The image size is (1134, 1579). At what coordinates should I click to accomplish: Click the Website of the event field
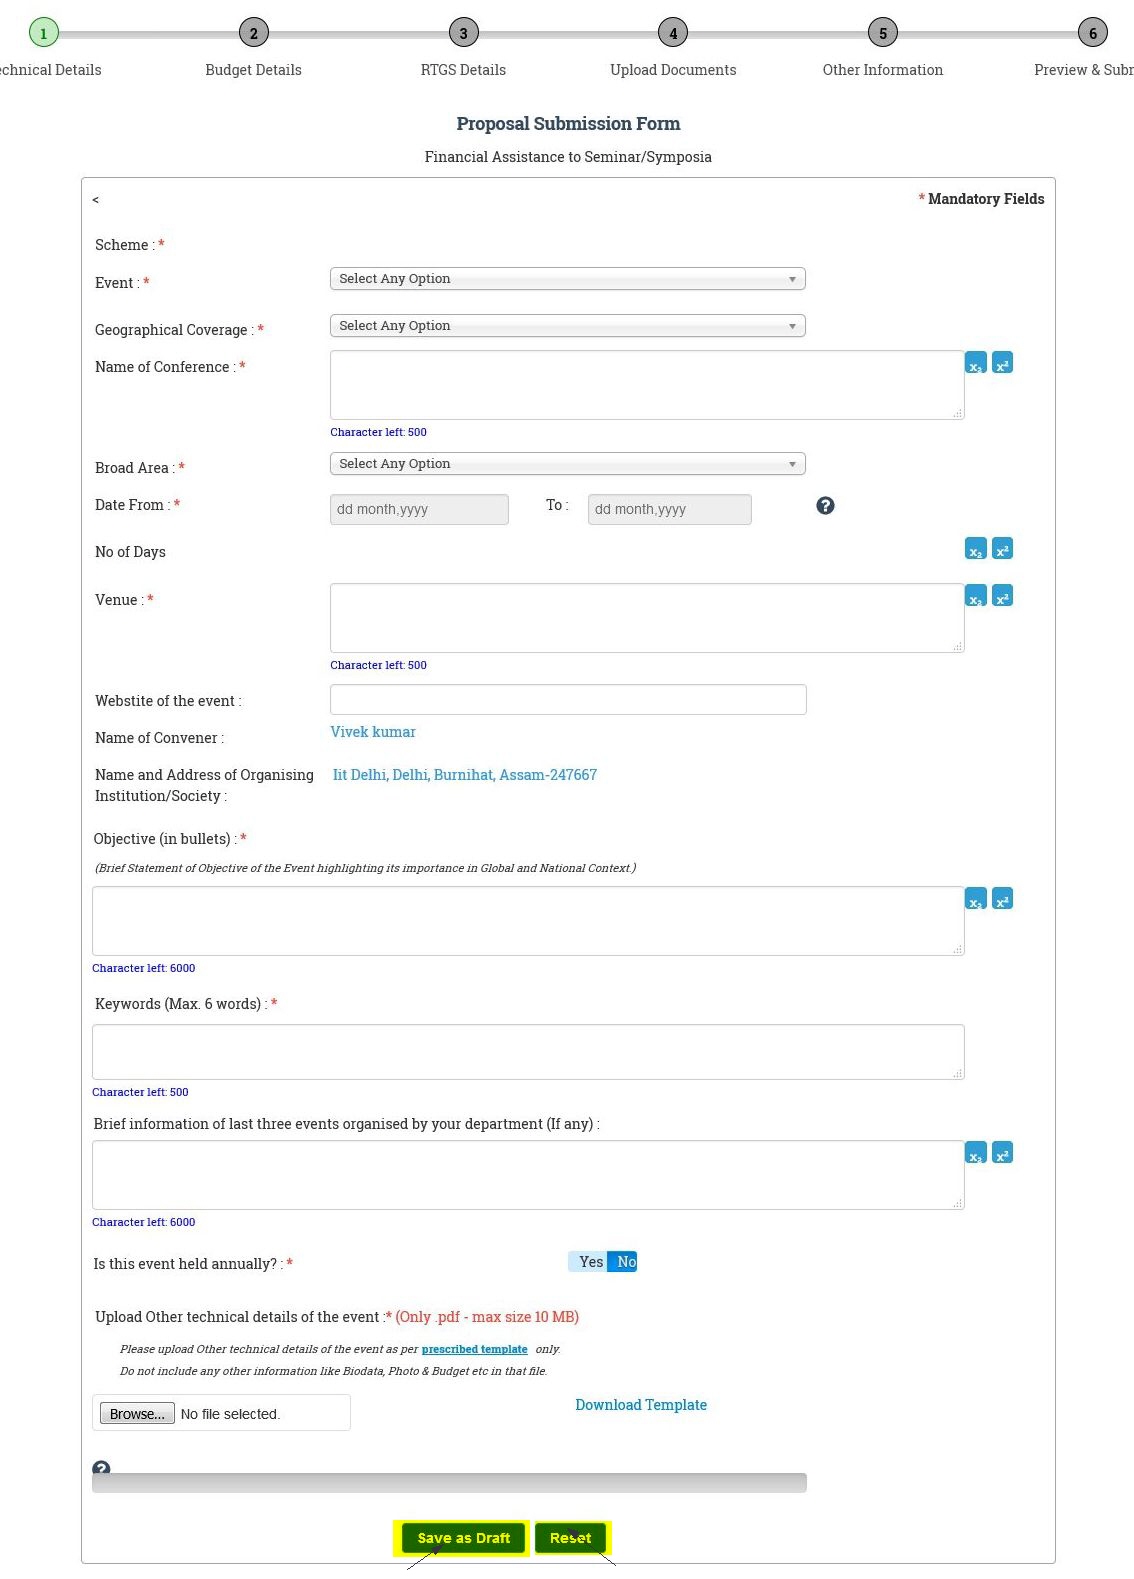click(567, 700)
